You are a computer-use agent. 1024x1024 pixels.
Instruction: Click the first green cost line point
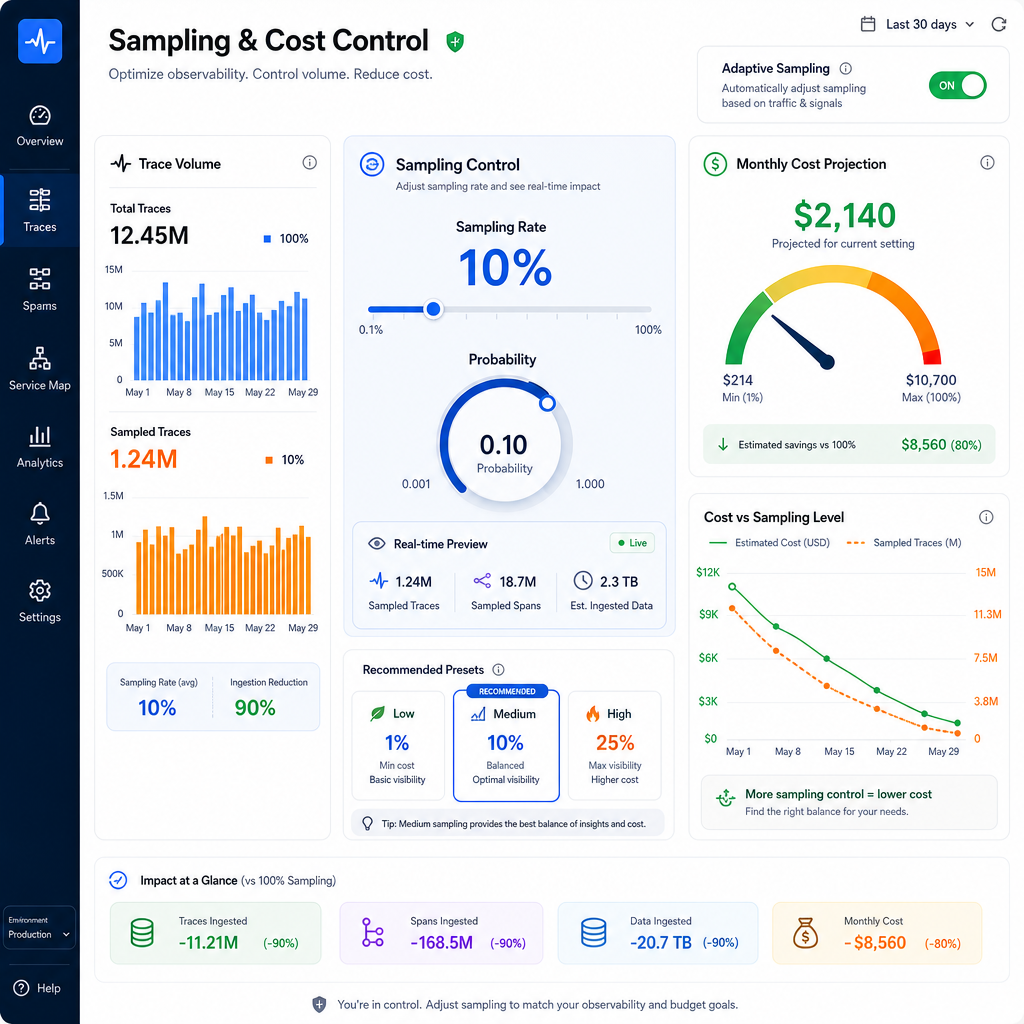point(732,587)
